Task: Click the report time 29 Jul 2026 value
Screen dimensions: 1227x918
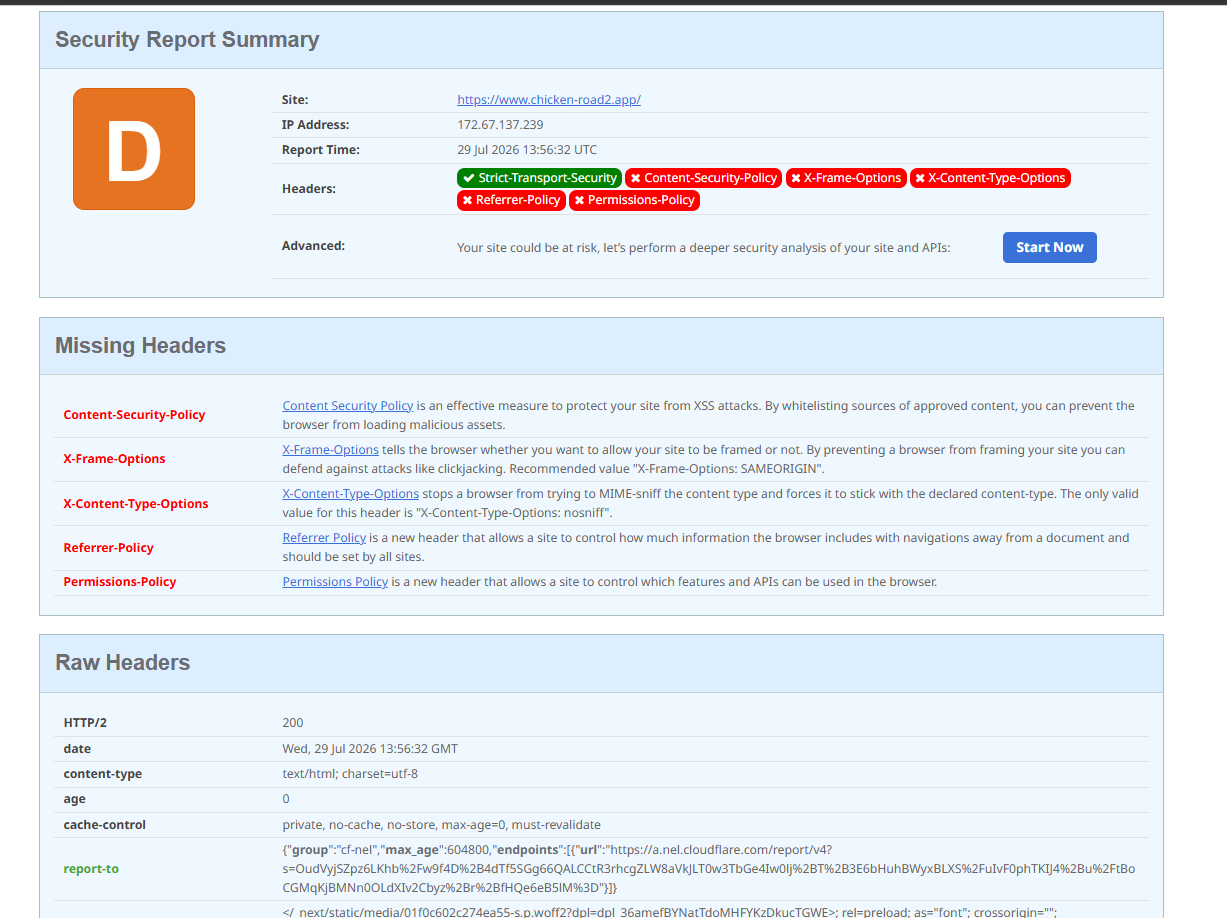Action: point(527,150)
